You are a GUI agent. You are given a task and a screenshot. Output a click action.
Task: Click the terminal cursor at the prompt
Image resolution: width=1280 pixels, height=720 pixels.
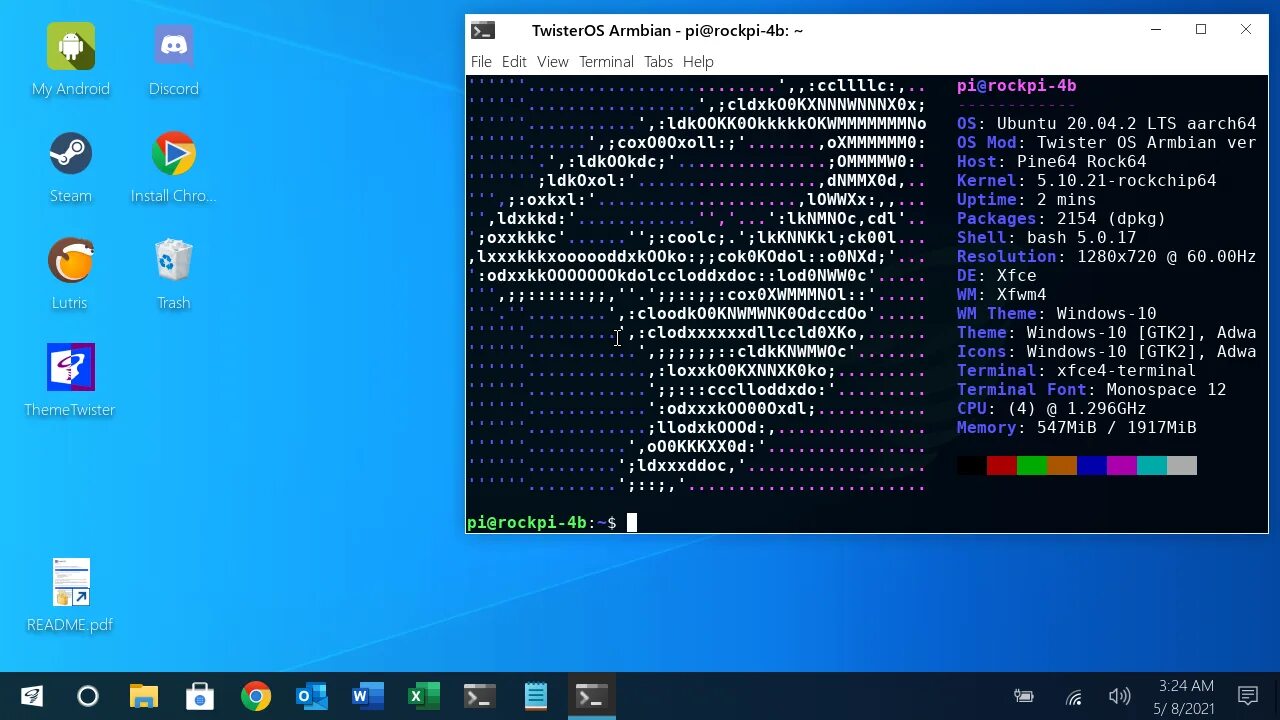pyautogui.click(x=632, y=522)
